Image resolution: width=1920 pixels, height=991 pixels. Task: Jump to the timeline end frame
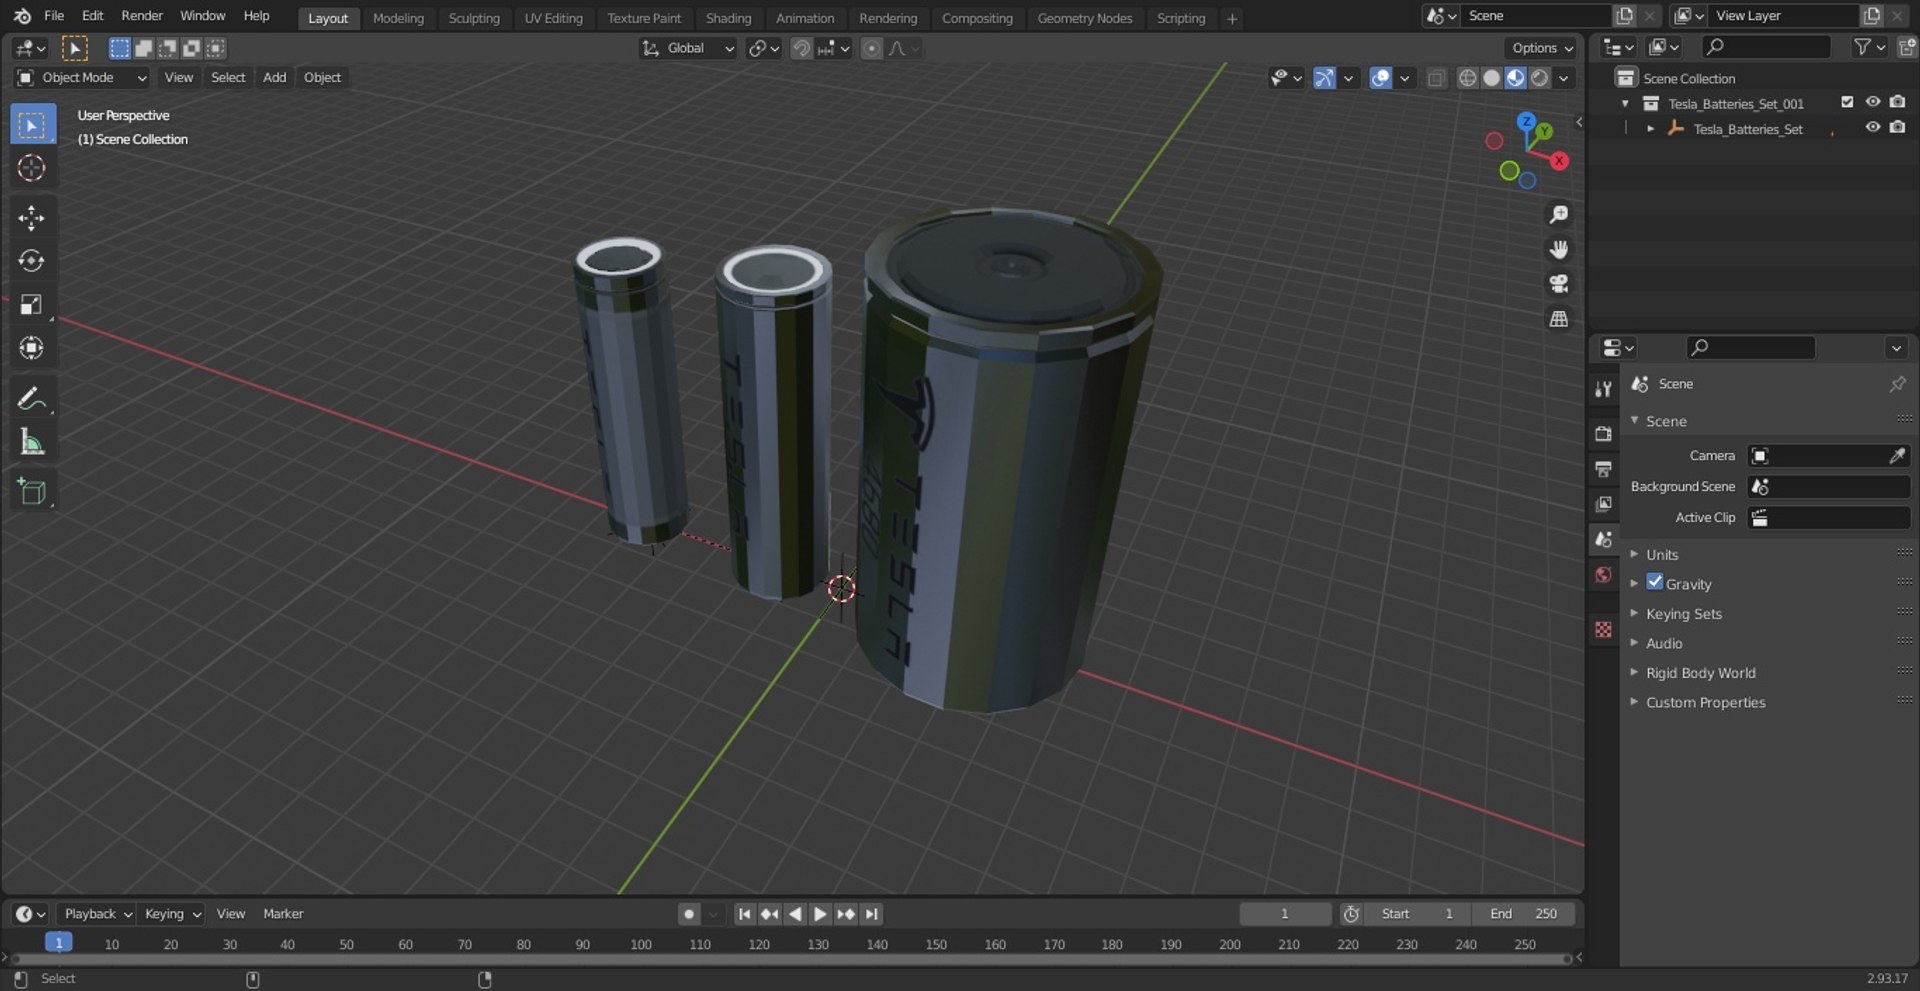click(872, 914)
